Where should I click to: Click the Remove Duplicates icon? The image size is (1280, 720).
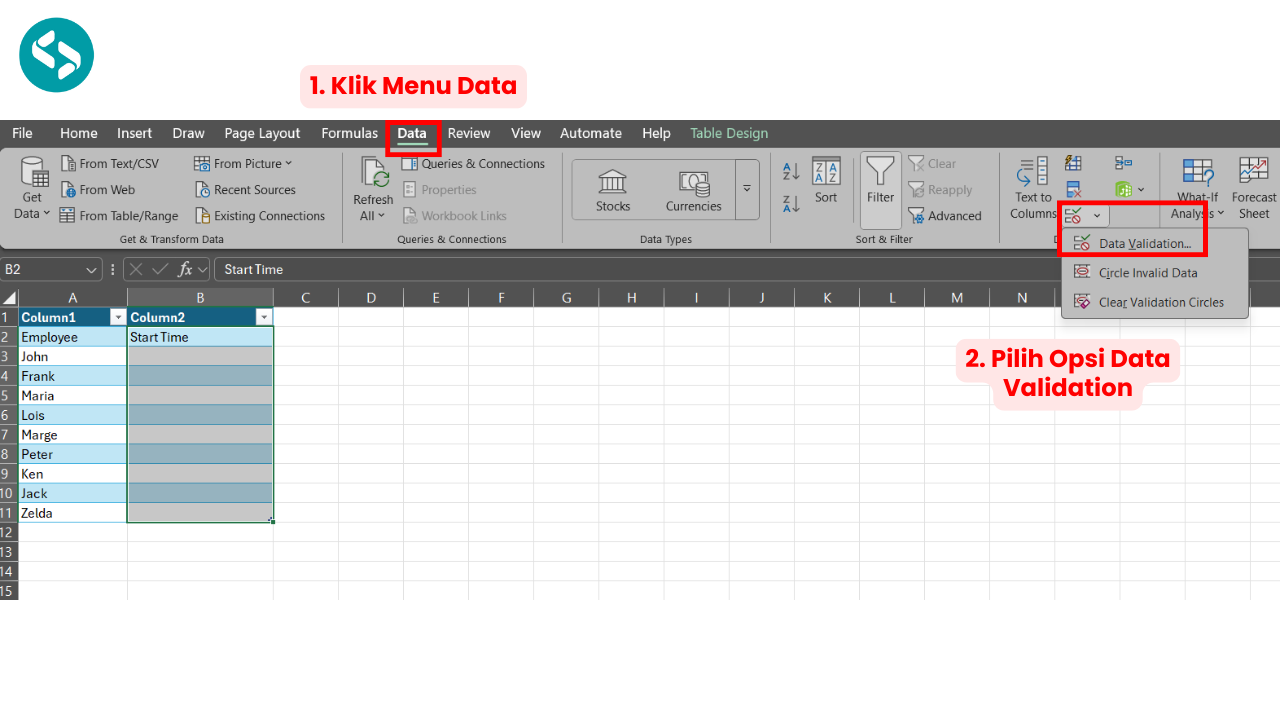coord(1072,190)
